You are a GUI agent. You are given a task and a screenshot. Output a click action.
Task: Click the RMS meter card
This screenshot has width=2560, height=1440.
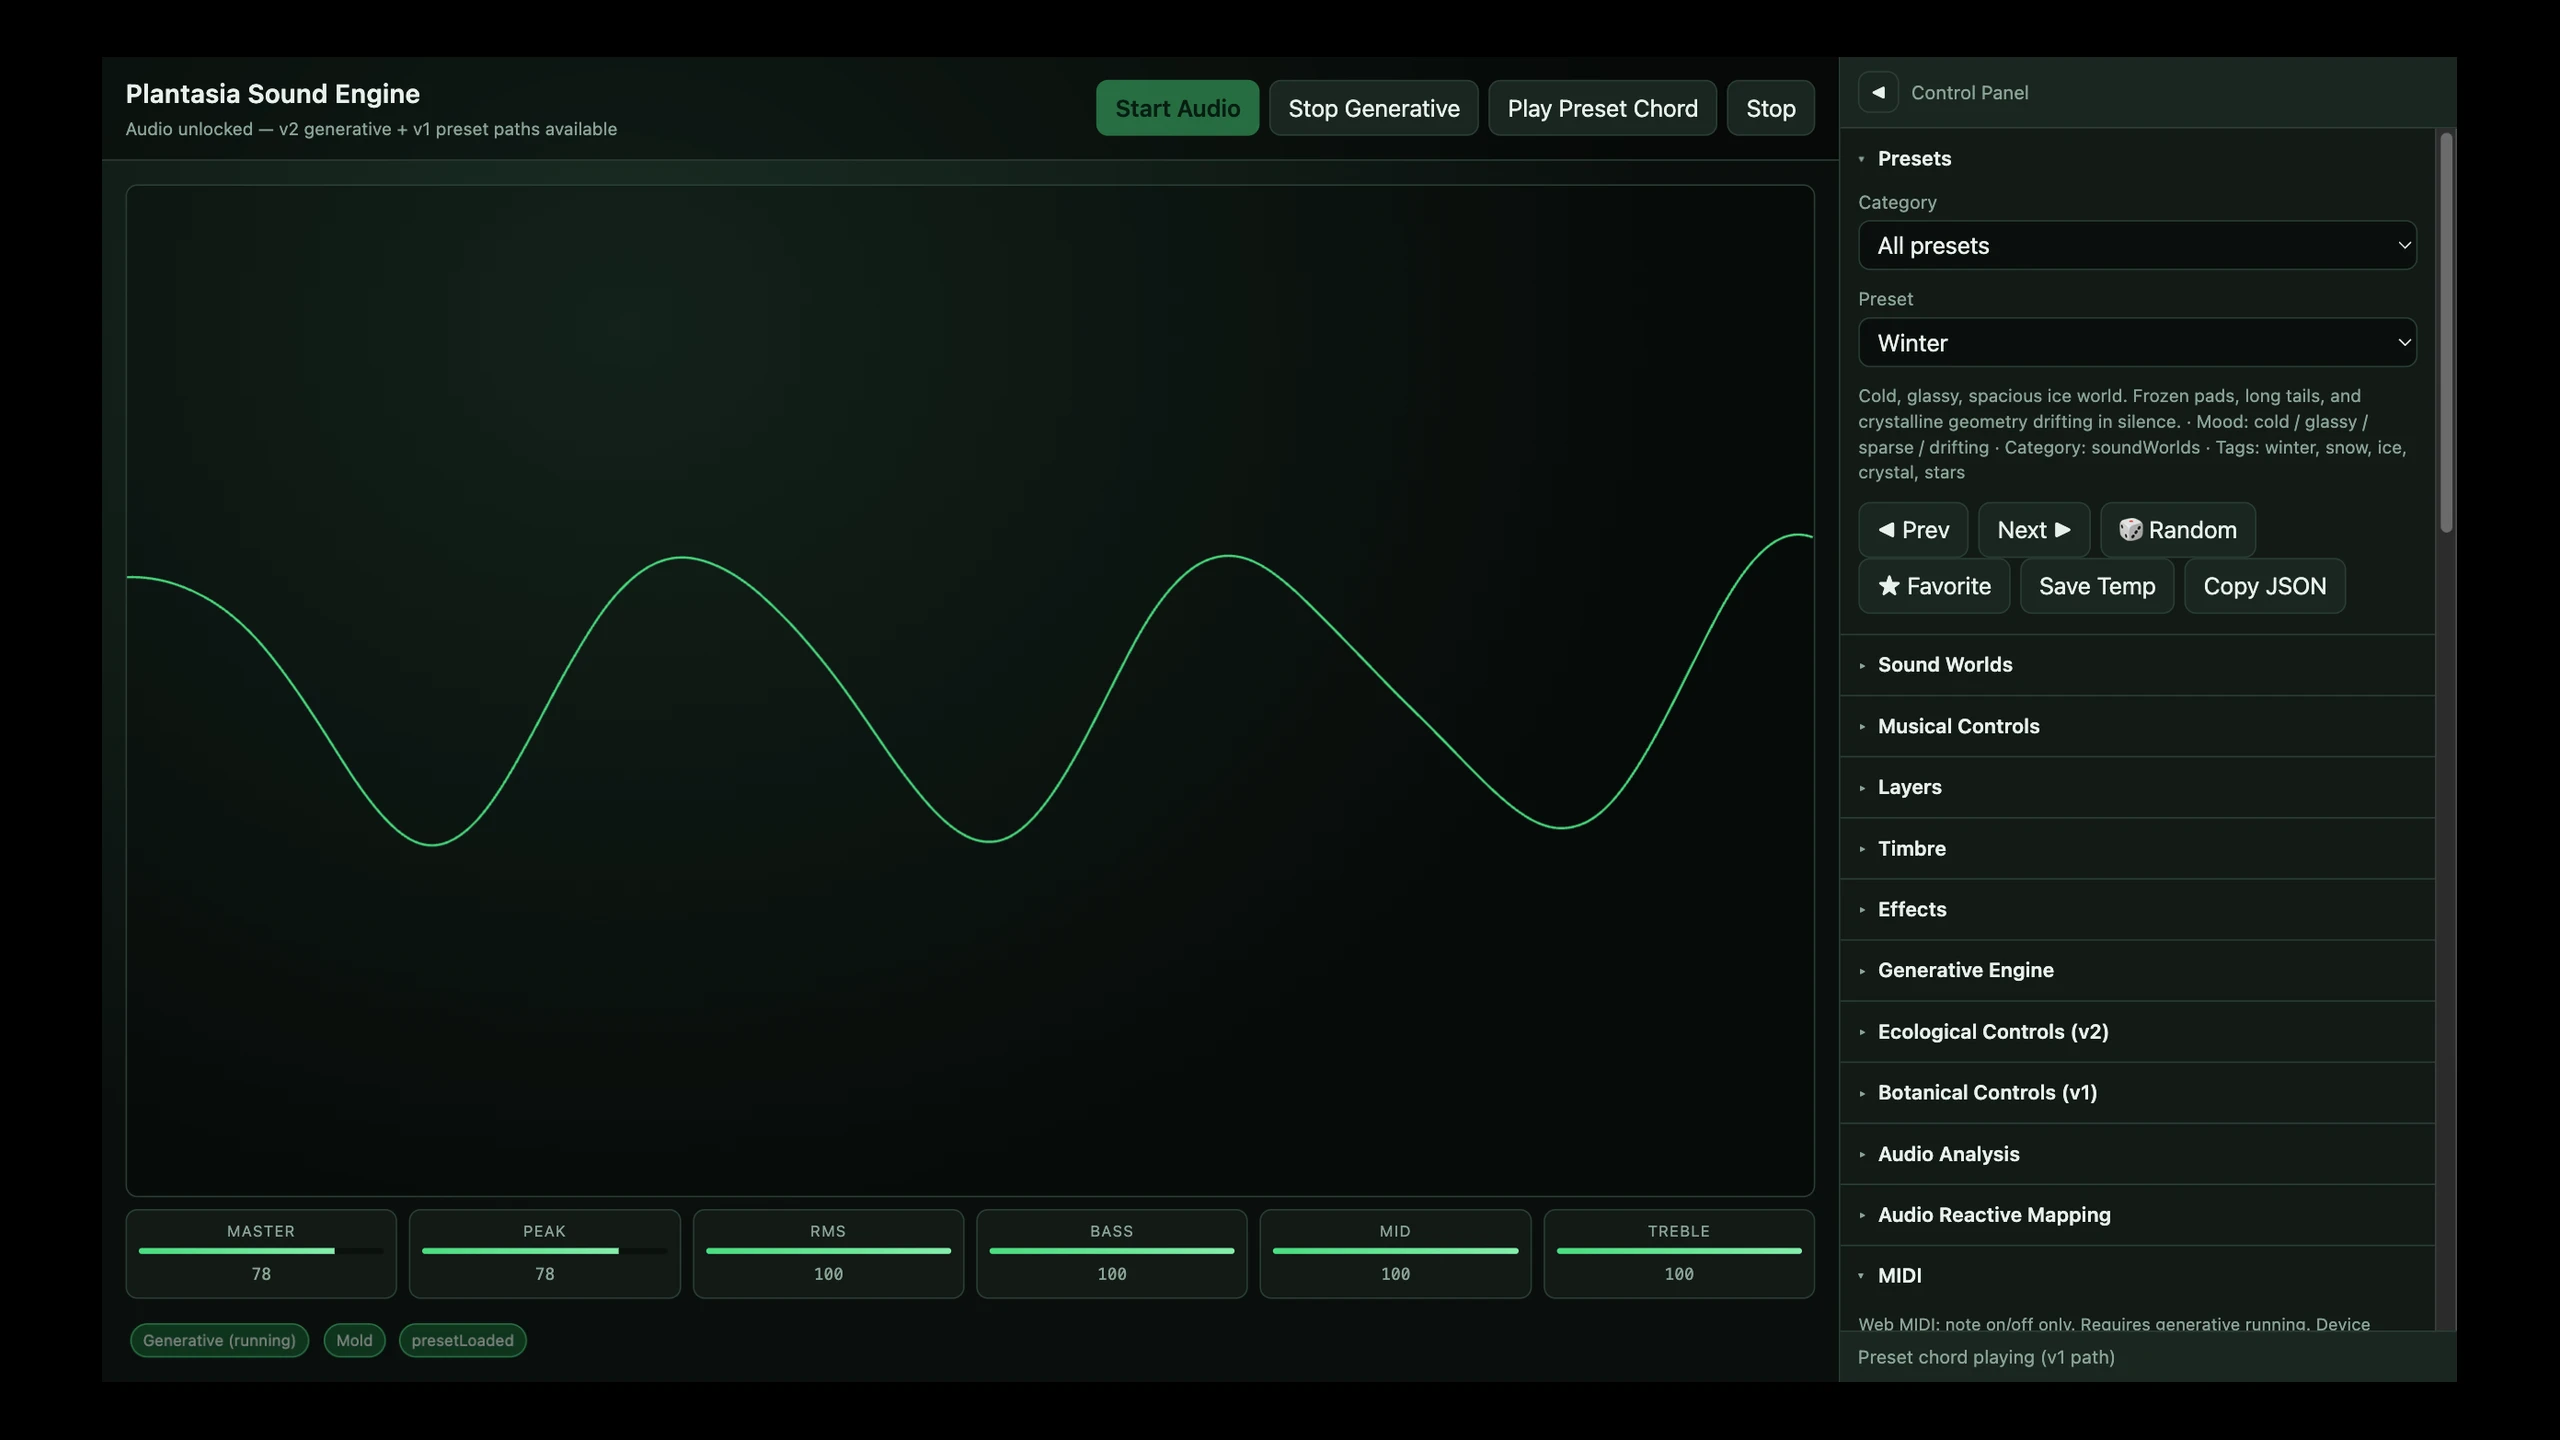click(x=828, y=1254)
